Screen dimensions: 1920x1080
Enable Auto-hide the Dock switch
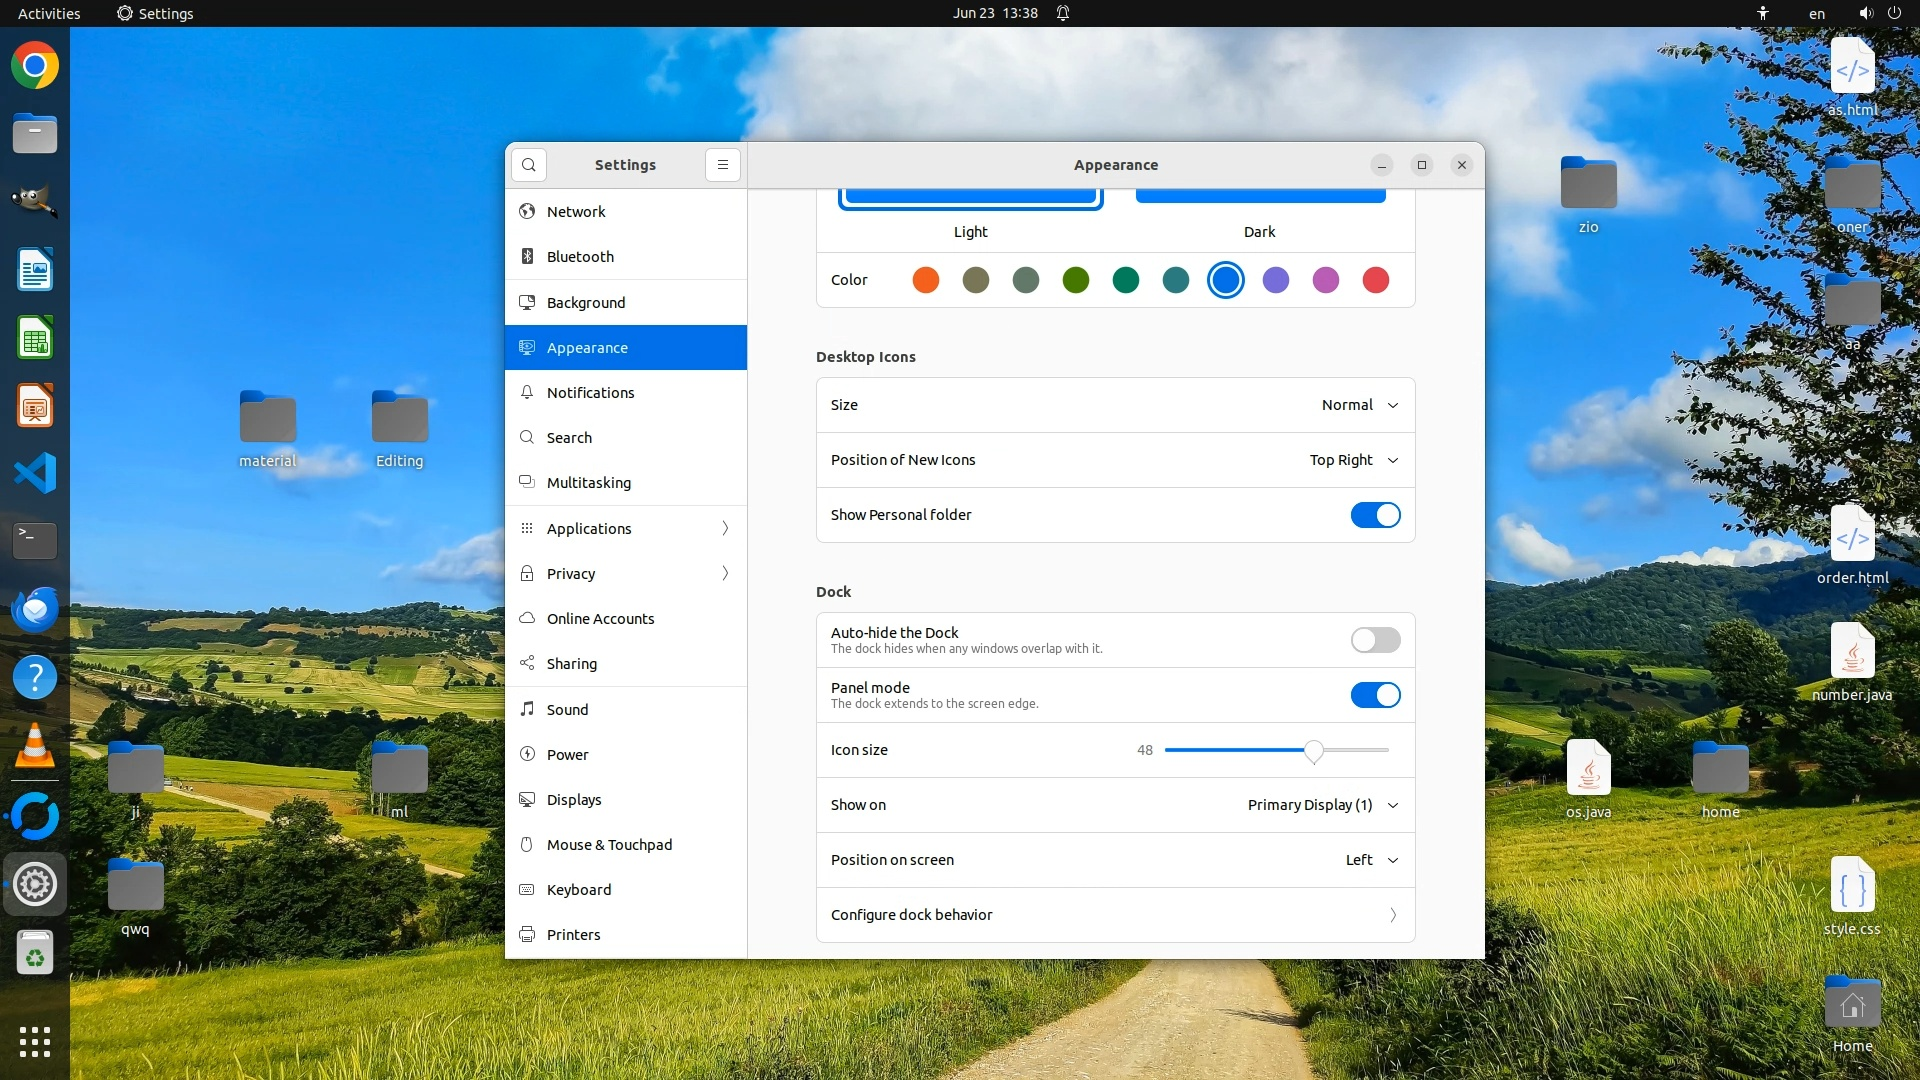click(1375, 640)
